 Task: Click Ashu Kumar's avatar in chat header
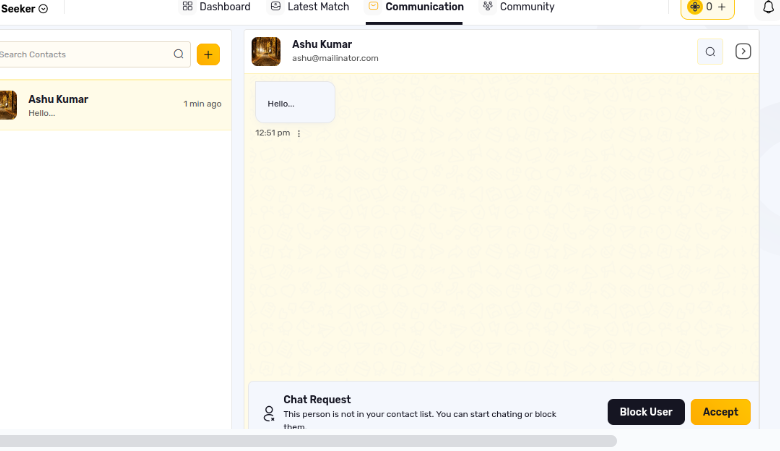266,51
